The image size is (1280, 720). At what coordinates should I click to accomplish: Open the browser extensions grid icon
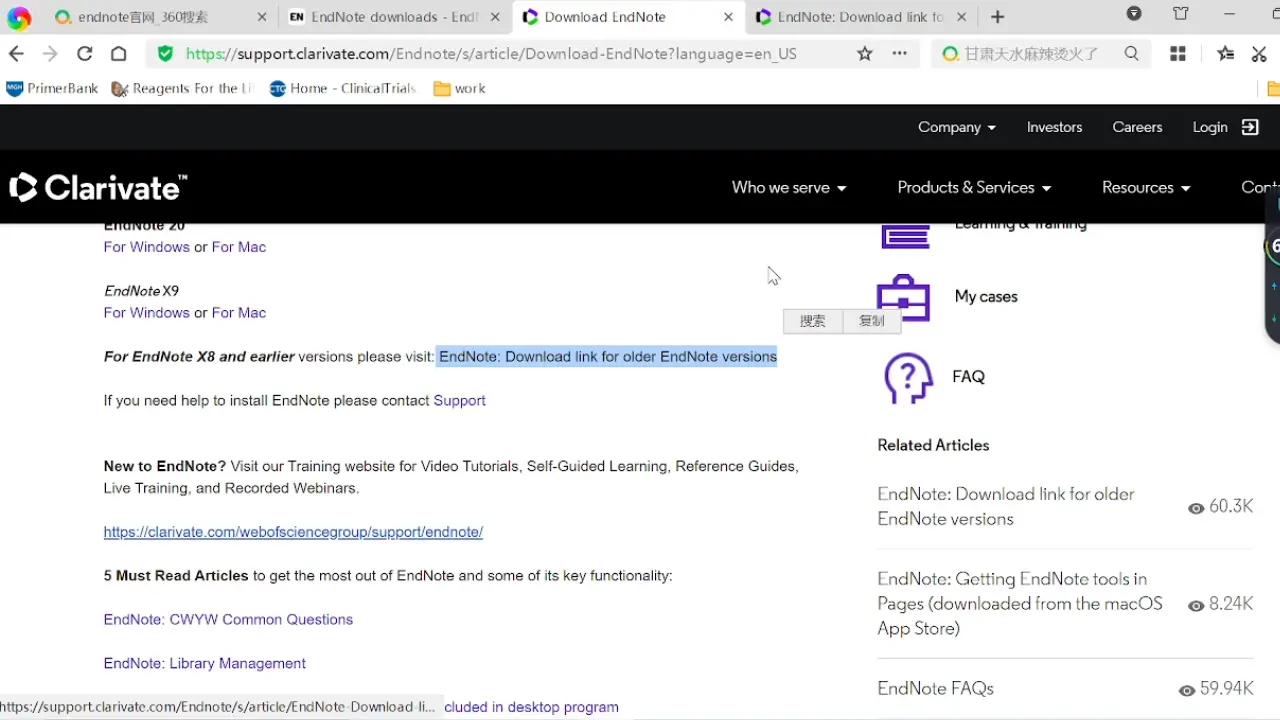click(x=1178, y=54)
